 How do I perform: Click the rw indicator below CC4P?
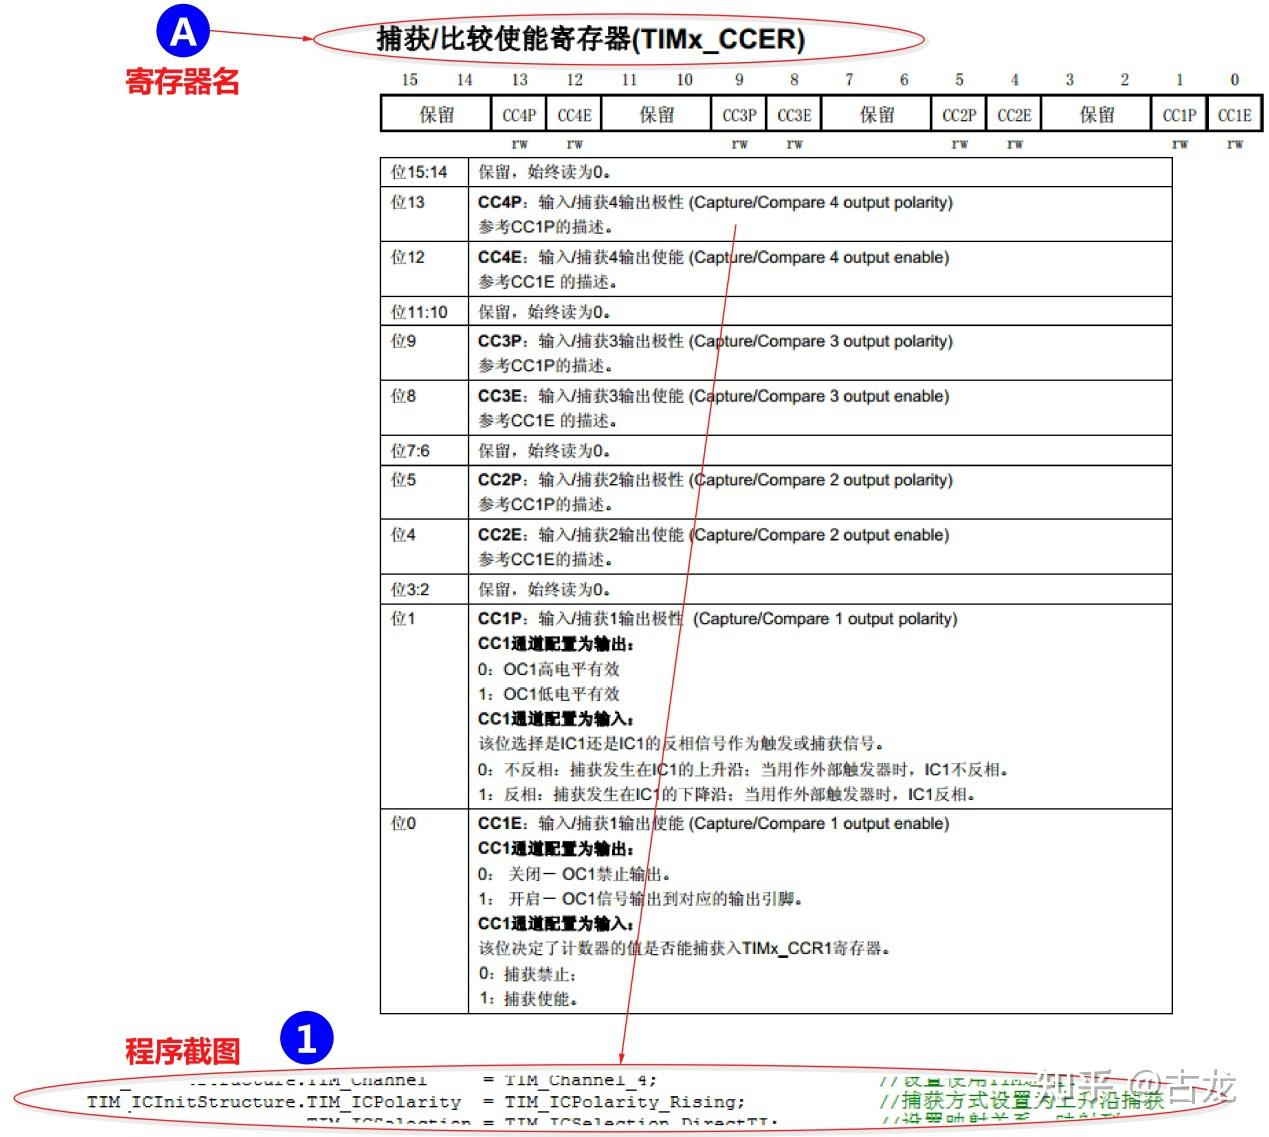(520, 144)
